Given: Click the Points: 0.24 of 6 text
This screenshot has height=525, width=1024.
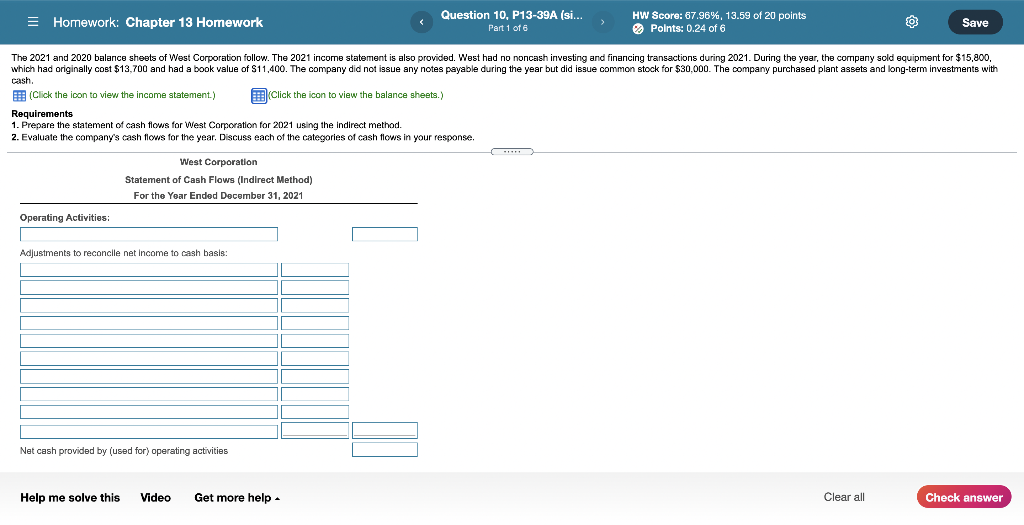Looking at the screenshot, I should (x=688, y=29).
